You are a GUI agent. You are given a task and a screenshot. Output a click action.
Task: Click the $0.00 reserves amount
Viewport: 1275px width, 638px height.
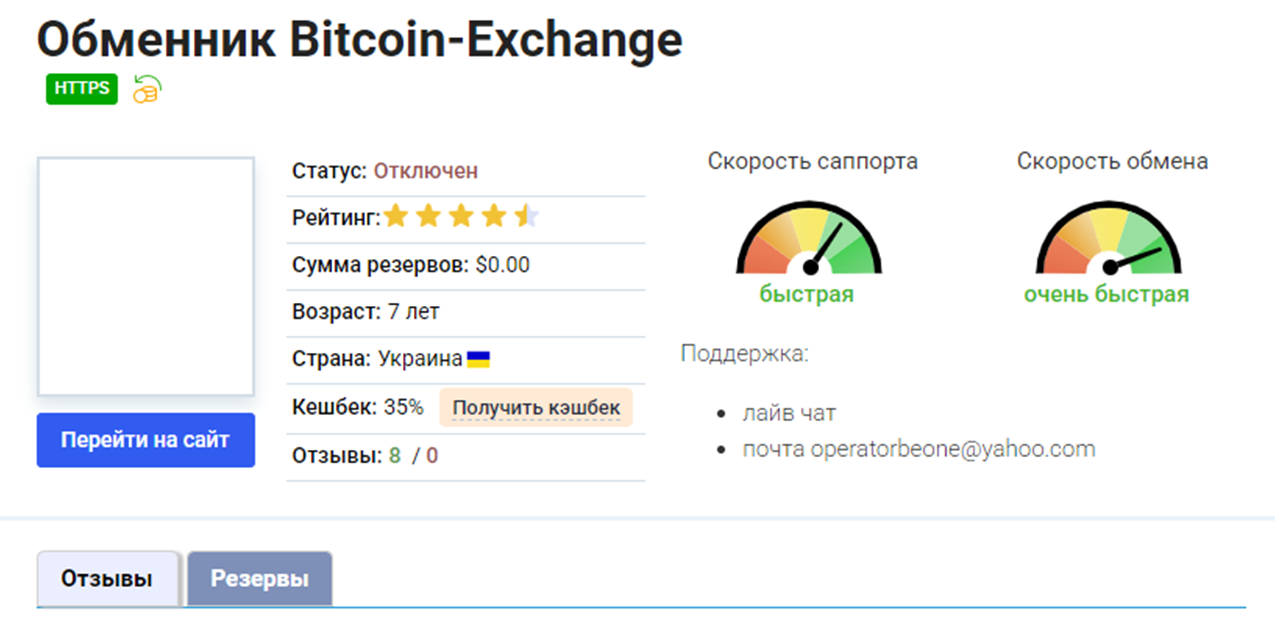[503, 265]
